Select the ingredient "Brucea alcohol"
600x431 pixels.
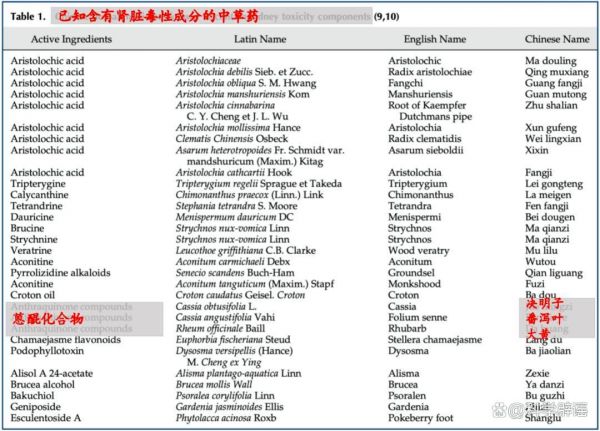(x=42, y=385)
